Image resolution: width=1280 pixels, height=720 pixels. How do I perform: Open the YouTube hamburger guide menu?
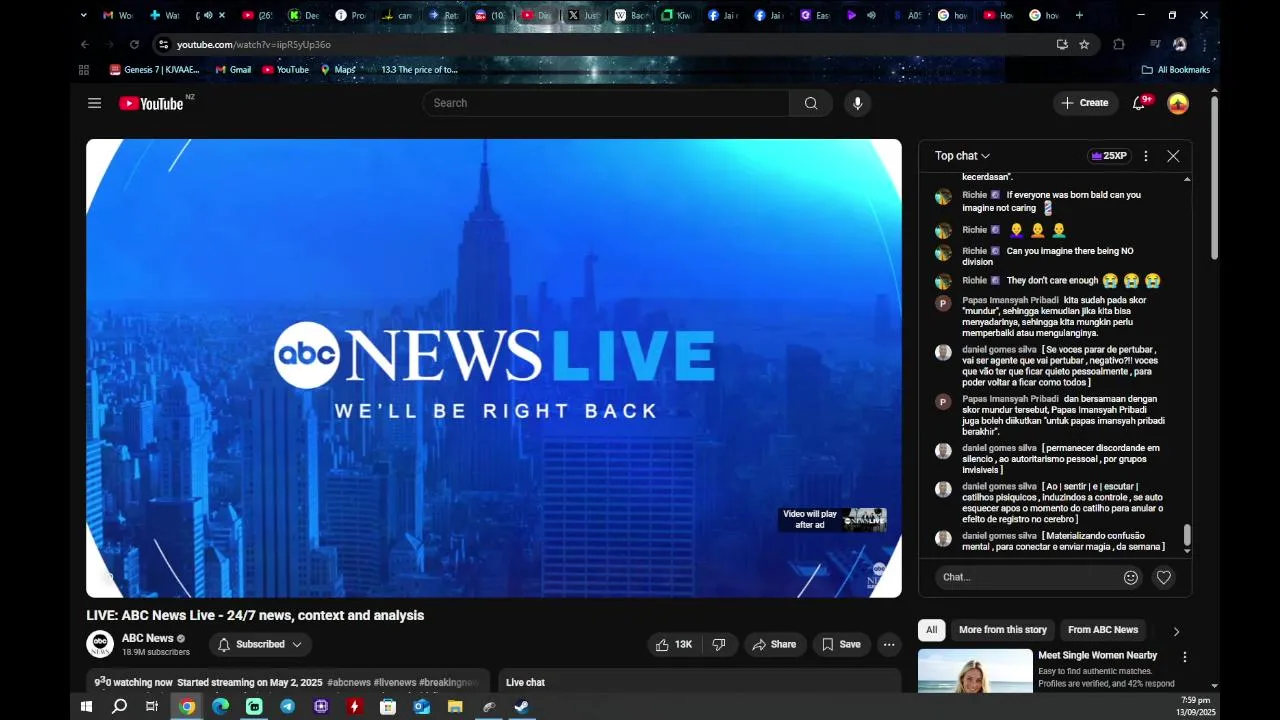(94, 103)
